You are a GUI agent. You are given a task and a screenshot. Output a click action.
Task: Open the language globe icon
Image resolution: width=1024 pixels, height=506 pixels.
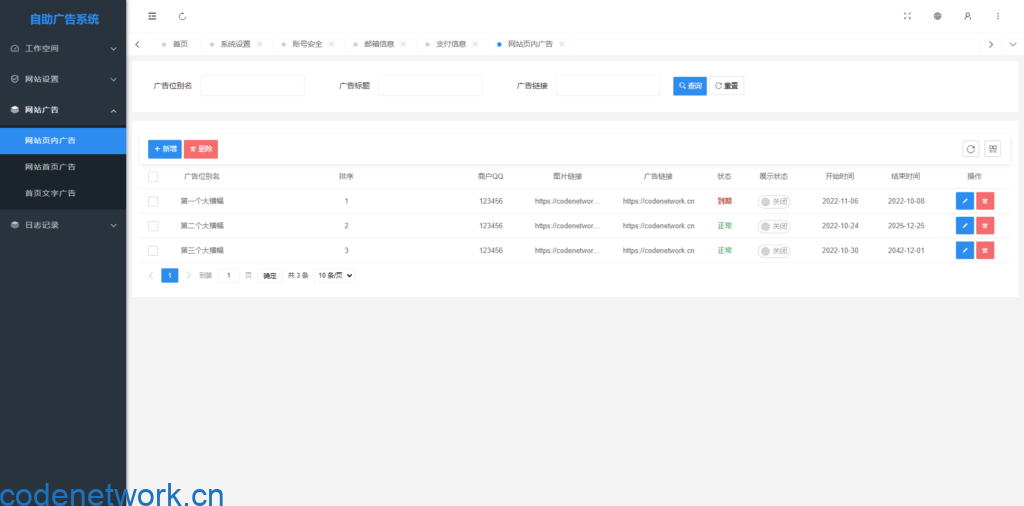coord(937,16)
